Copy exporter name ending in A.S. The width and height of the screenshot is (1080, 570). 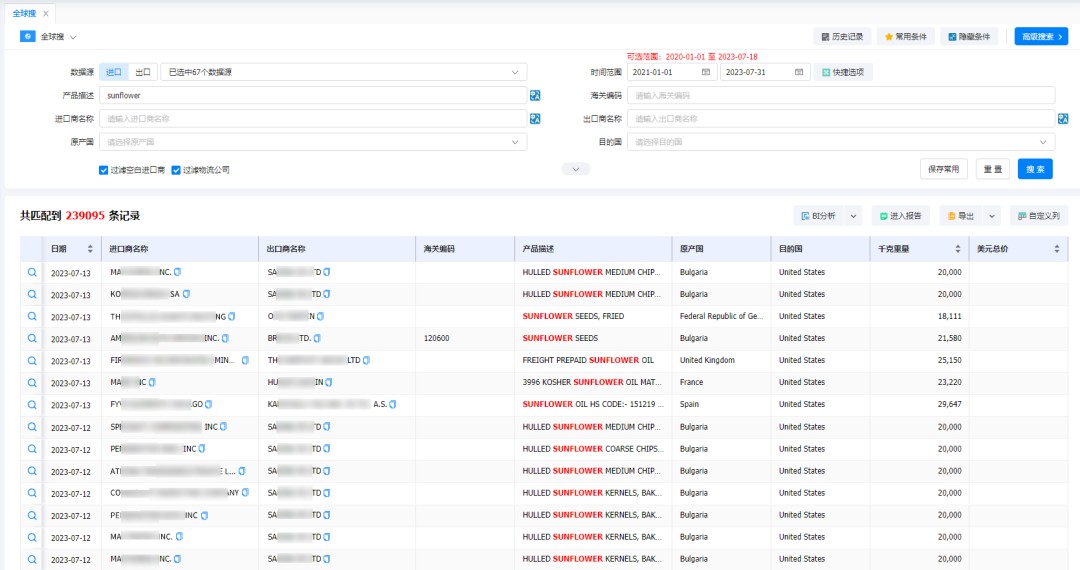click(x=393, y=404)
